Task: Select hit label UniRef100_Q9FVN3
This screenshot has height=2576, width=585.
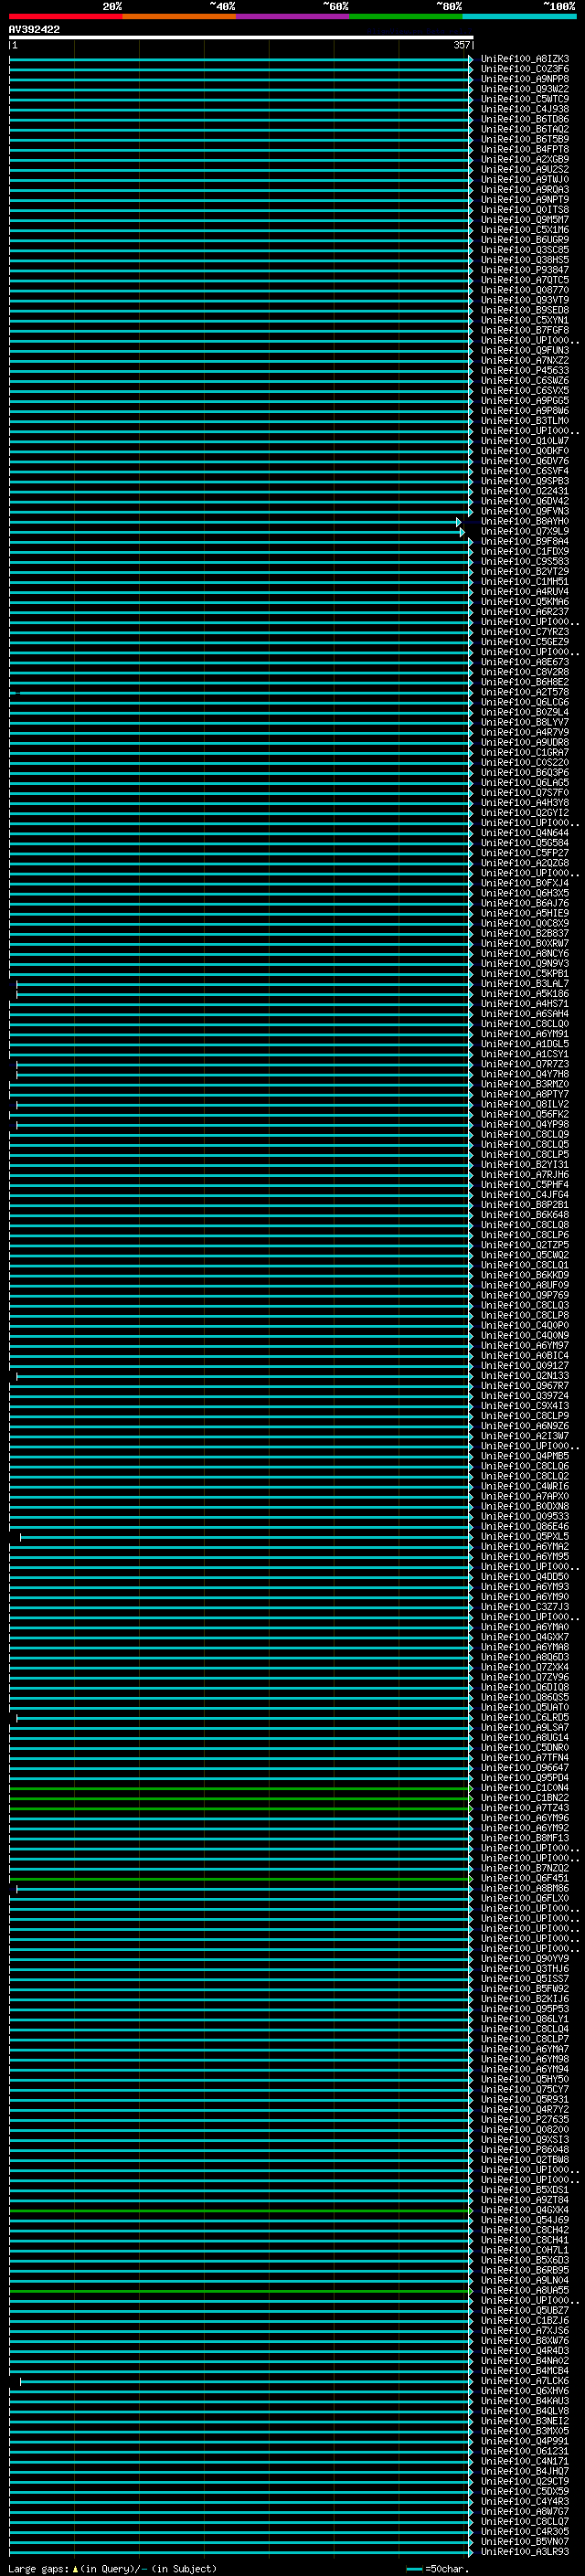Action: pyautogui.click(x=525, y=511)
